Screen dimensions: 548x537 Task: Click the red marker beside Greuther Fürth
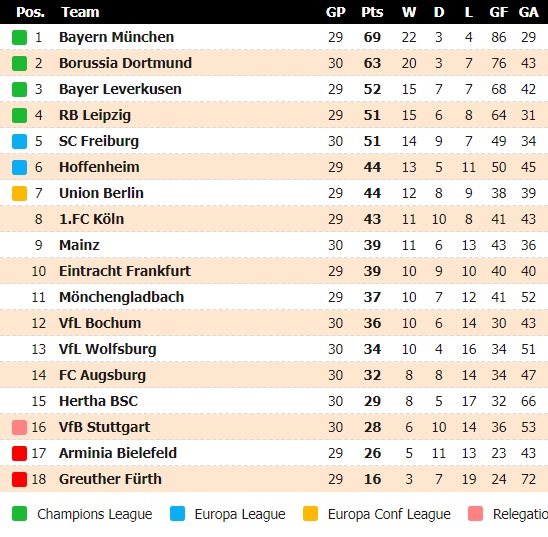click(19, 479)
